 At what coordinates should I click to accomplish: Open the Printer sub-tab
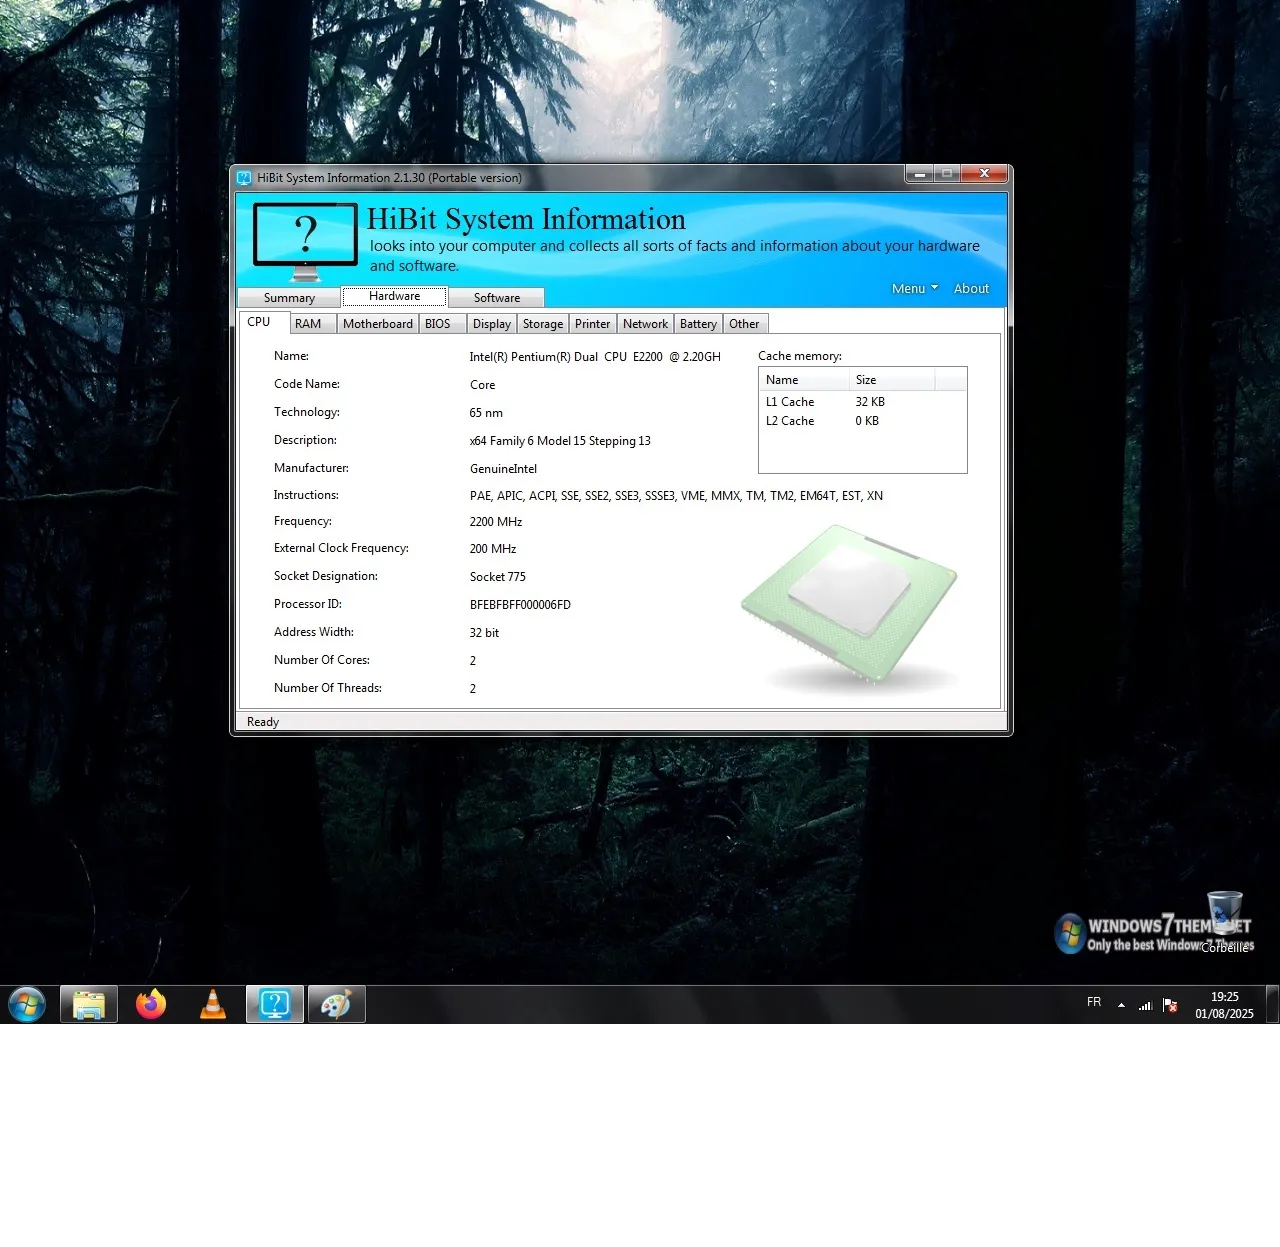click(x=593, y=324)
